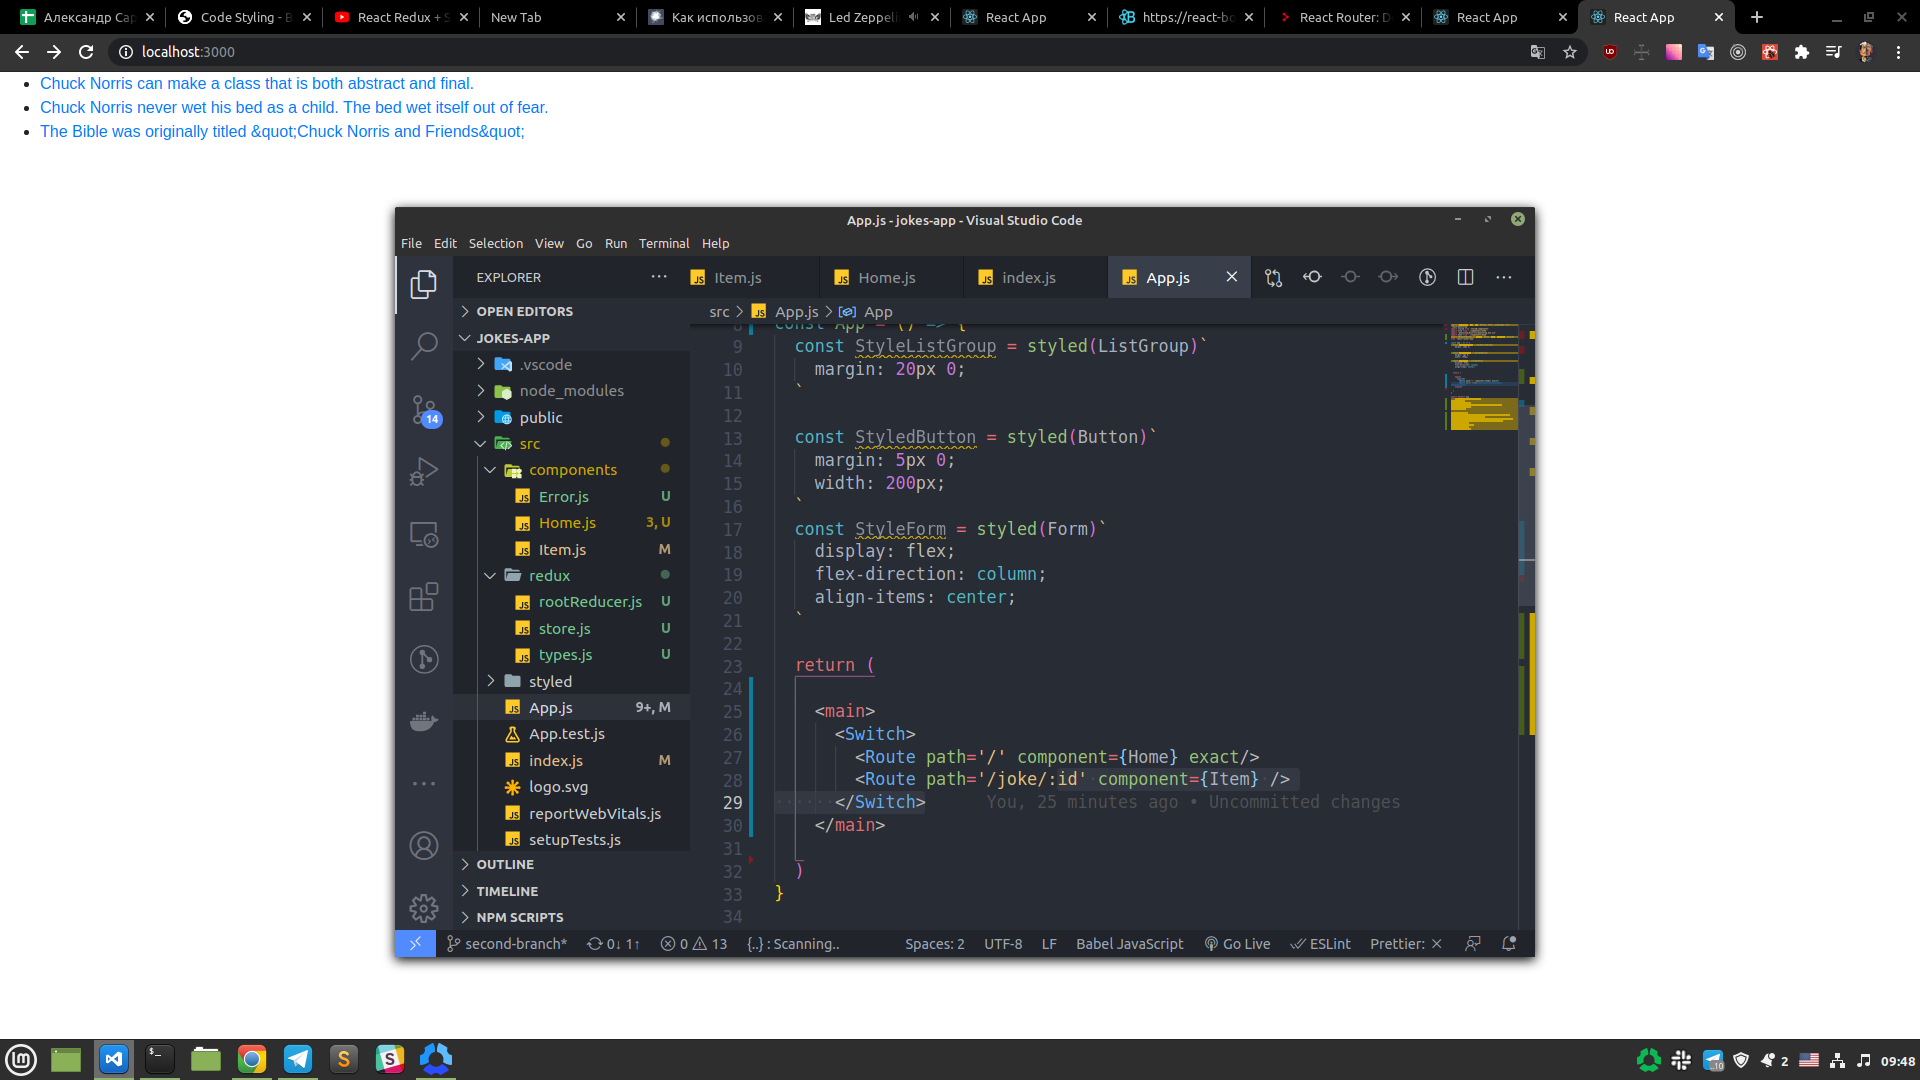
Task: Click the Accounts icon in activity bar
Action: [x=424, y=846]
